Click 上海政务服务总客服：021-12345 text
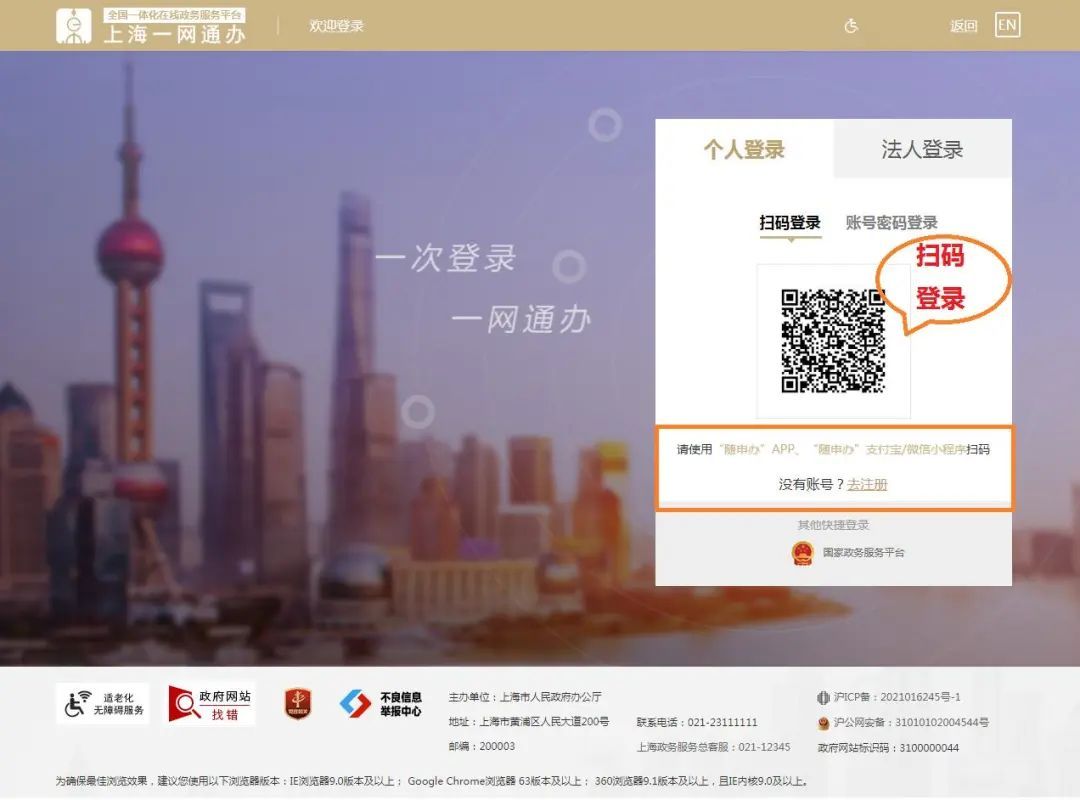 713,747
